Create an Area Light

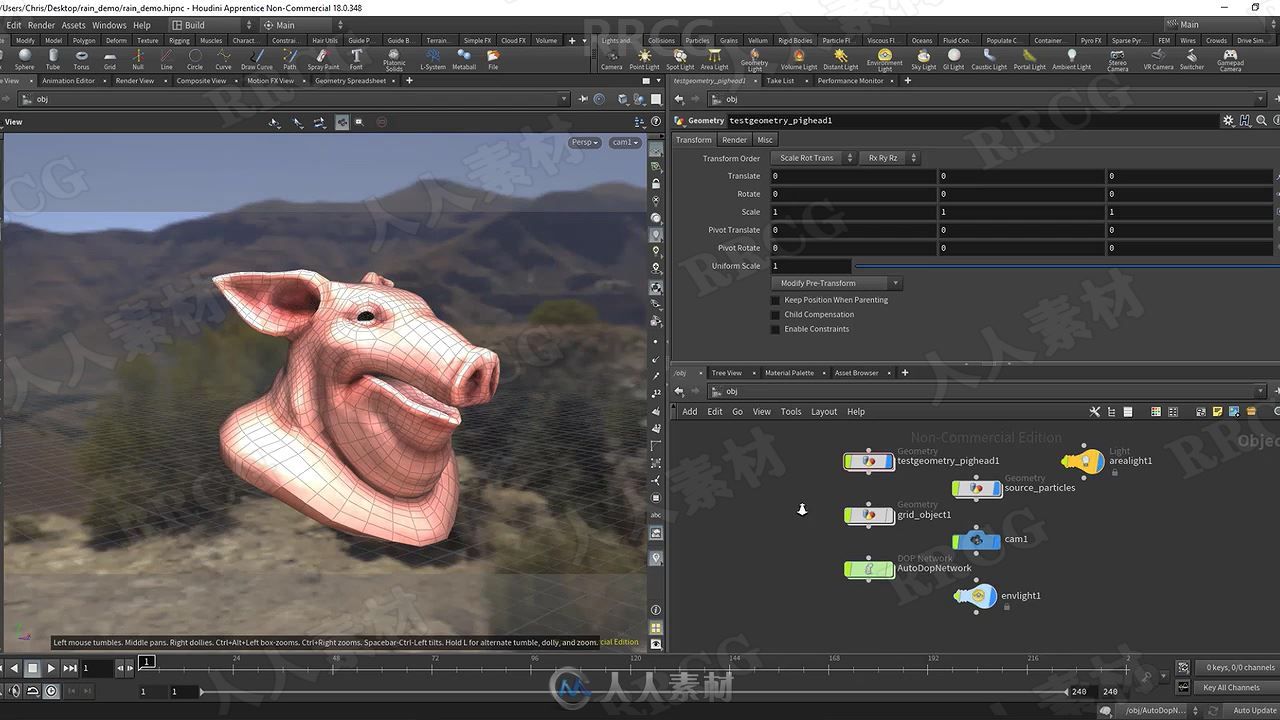(714, 59)
